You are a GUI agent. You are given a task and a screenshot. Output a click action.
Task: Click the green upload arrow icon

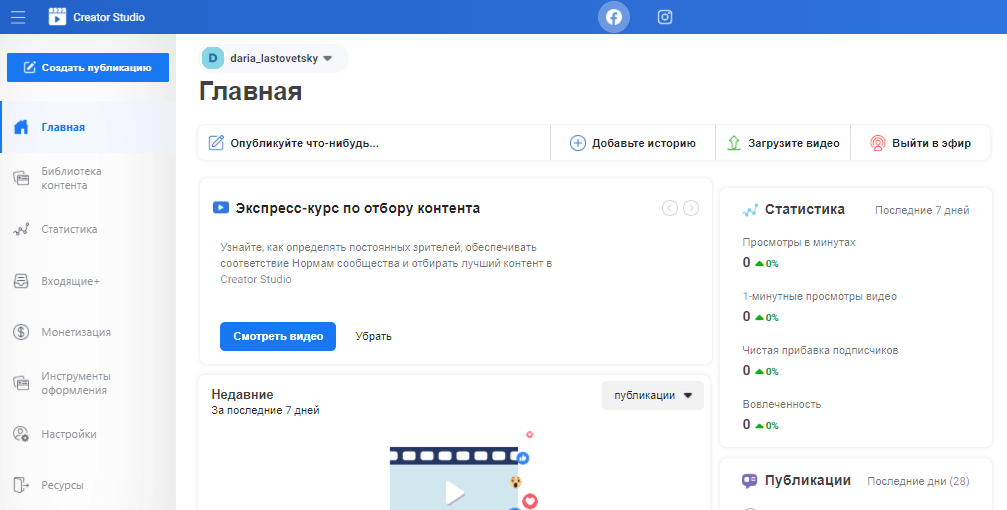click(x=734, y=143)
